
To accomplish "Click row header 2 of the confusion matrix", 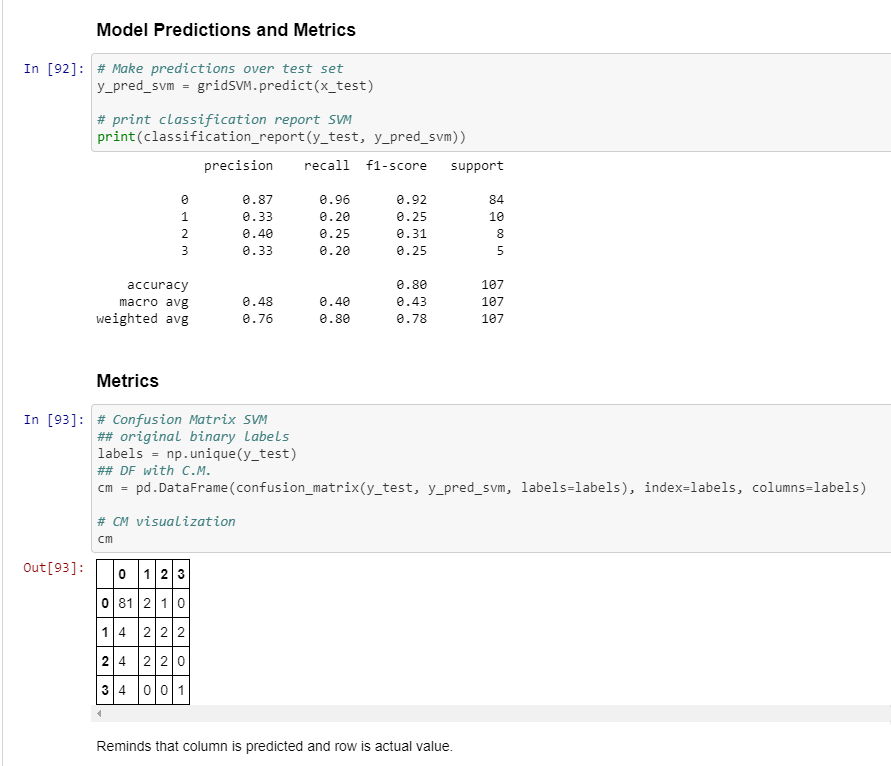I will coord(104,661).
